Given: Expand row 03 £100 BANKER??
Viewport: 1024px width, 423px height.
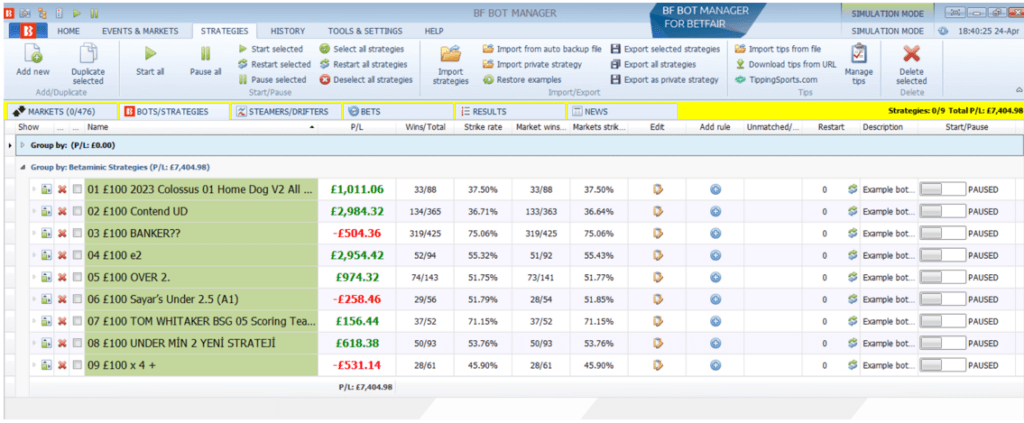Looking at the screenshot, I should (x=34, y=234).
